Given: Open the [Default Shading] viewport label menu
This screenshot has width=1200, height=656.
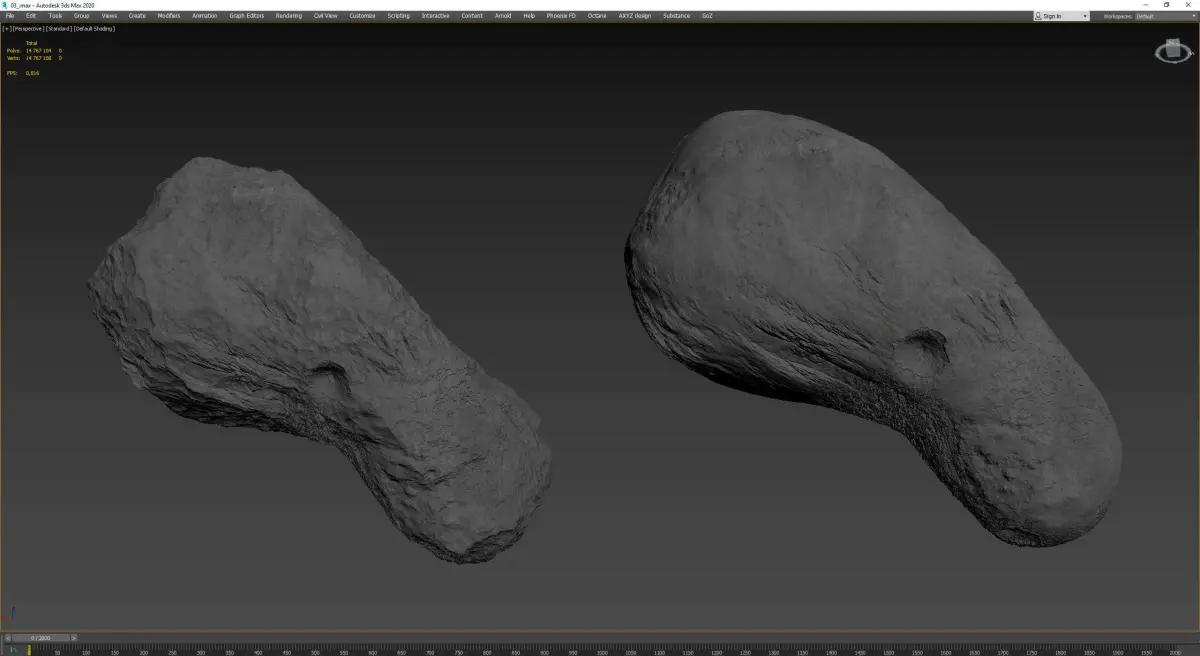Looking at the screenshot, I should click(x=94, y=29).
